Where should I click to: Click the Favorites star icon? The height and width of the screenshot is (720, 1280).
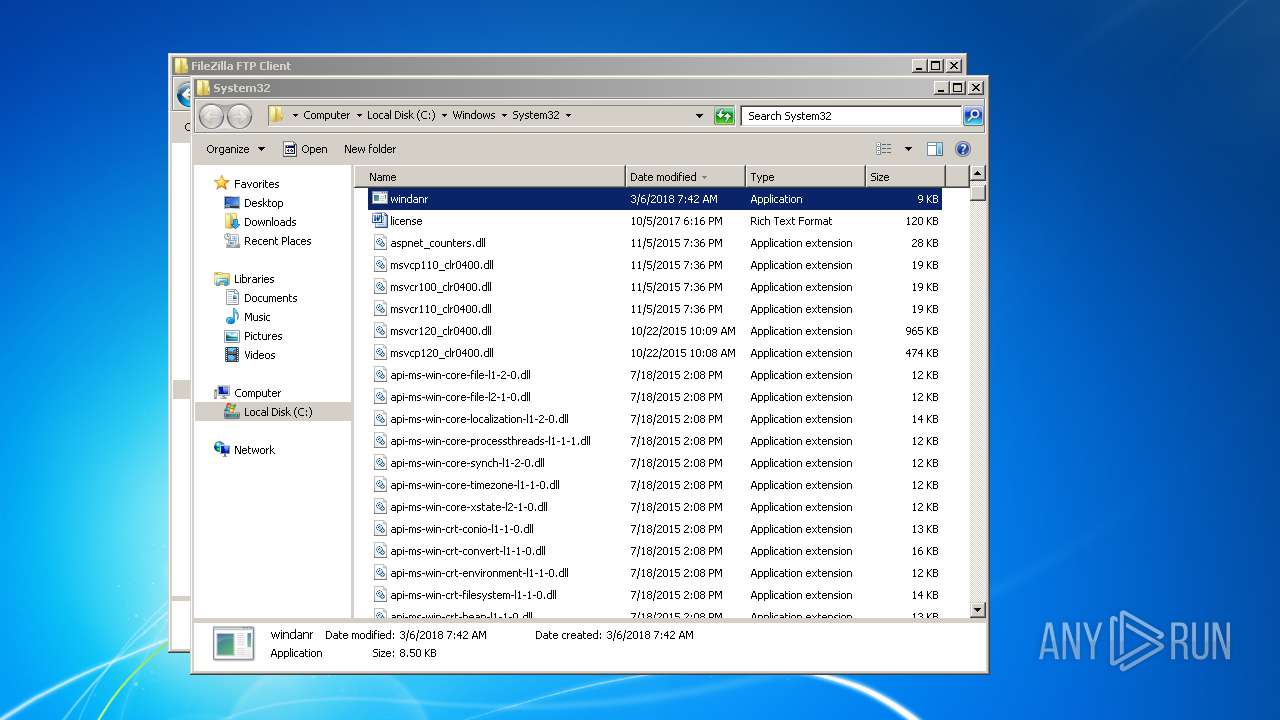[x=222, y=183]
